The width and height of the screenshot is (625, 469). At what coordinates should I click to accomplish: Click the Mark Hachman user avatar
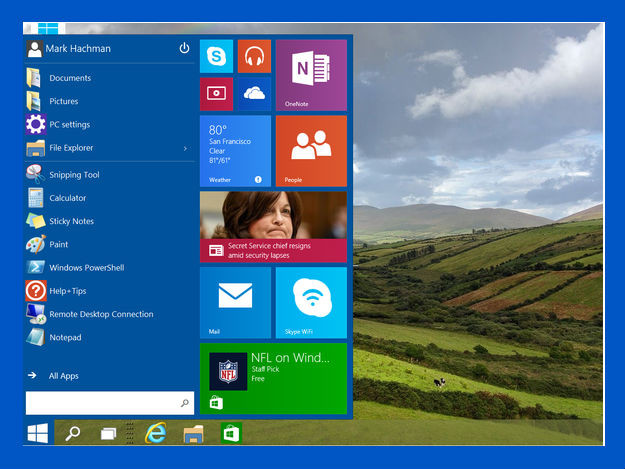pos(35,49)
